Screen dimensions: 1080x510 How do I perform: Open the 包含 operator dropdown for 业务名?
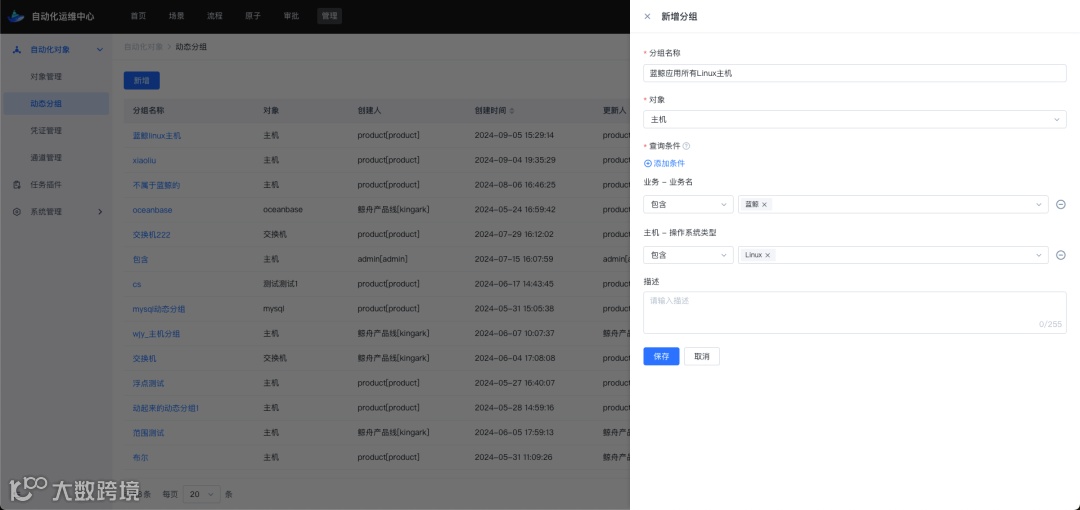[688, 205]
